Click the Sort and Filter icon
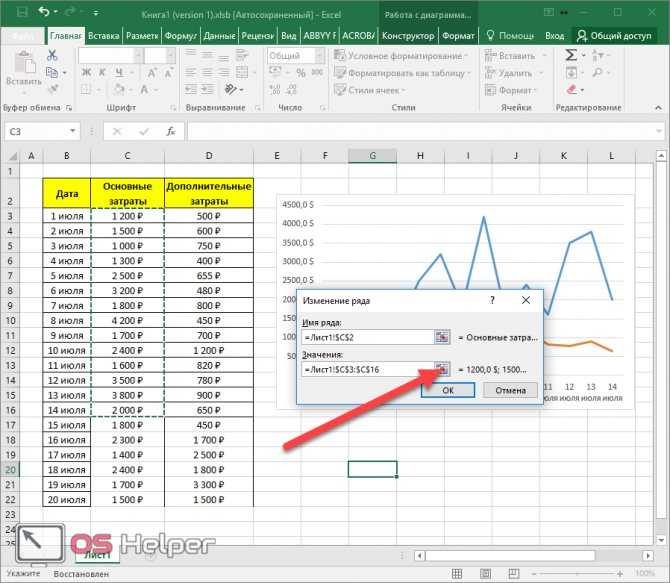The height and width of the screenshot is (583, 670). click(598, 55)
